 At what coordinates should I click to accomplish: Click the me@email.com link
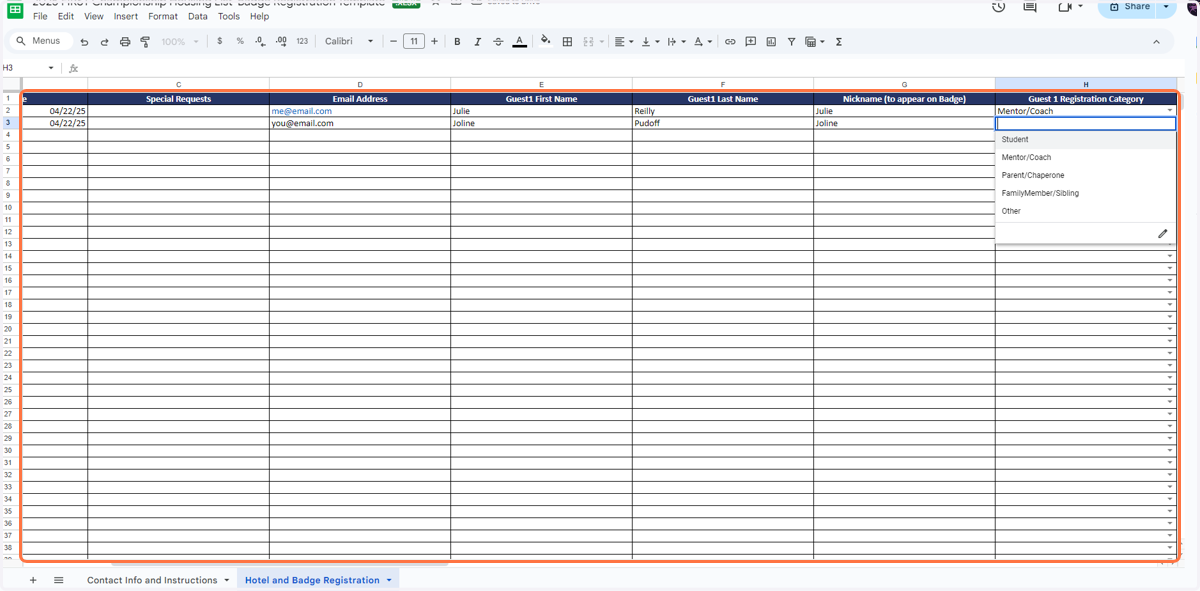coord(301,111)
